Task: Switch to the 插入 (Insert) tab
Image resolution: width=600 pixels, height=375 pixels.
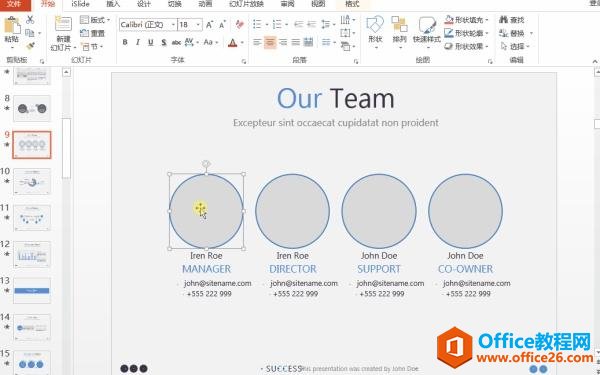Action: 113,4
